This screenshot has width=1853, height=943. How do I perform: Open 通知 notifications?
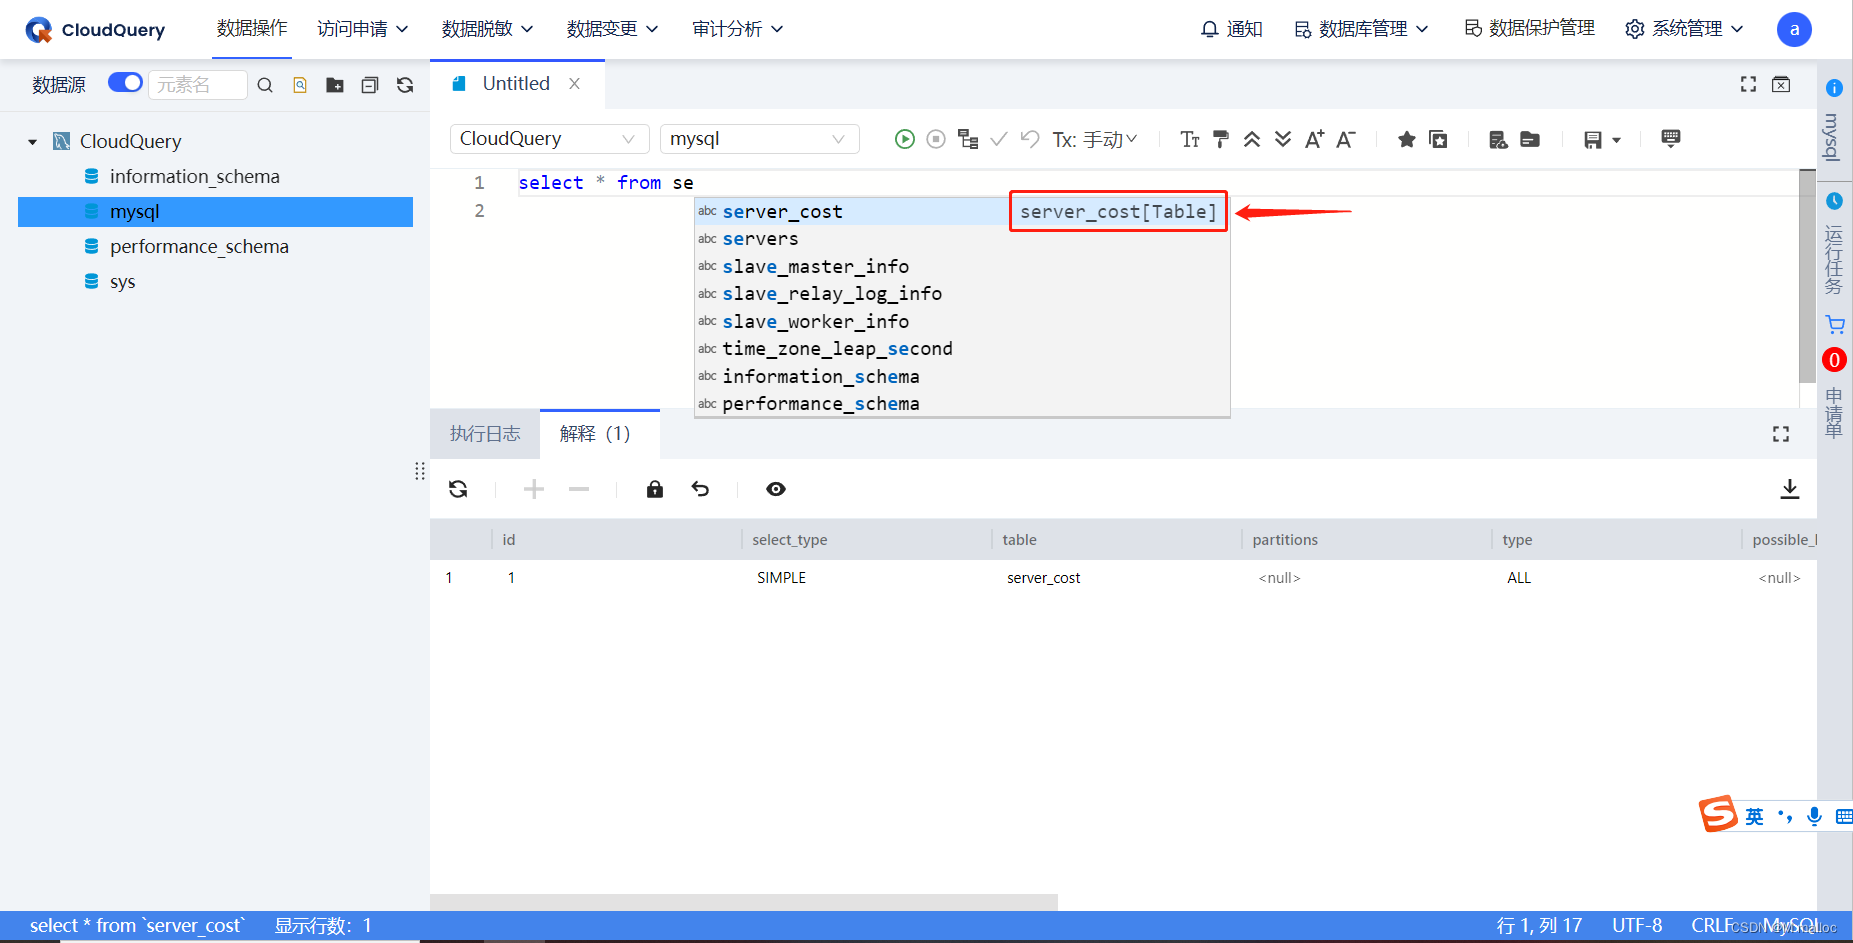point(1232,29)
